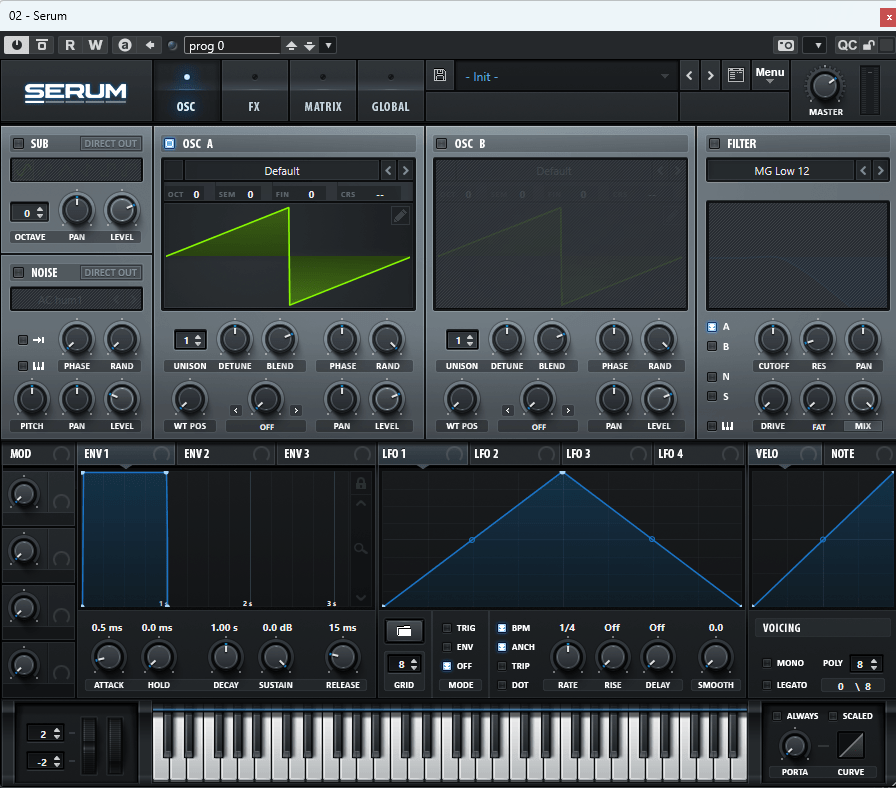
Task: Enable MONO voicing checkbox
Action: pyautogui.click(x=767, y=663)
